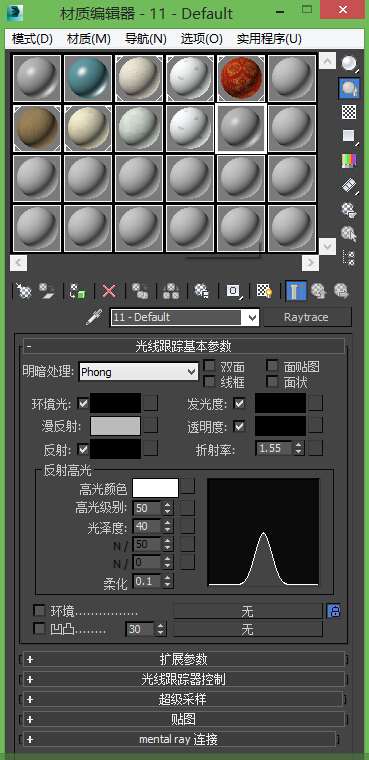Screen dimensions: 369x760
Task: Expand the 扩展参数 rollout
Action: 183,659
